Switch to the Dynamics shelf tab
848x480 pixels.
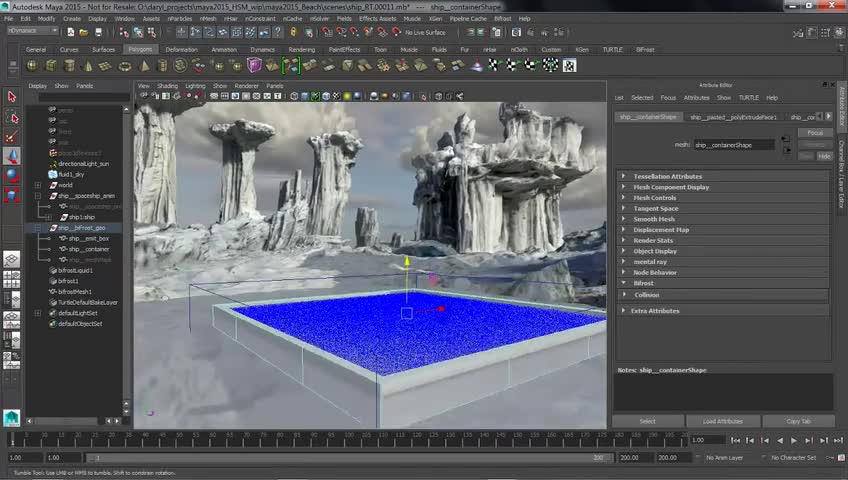click(262, 49)
